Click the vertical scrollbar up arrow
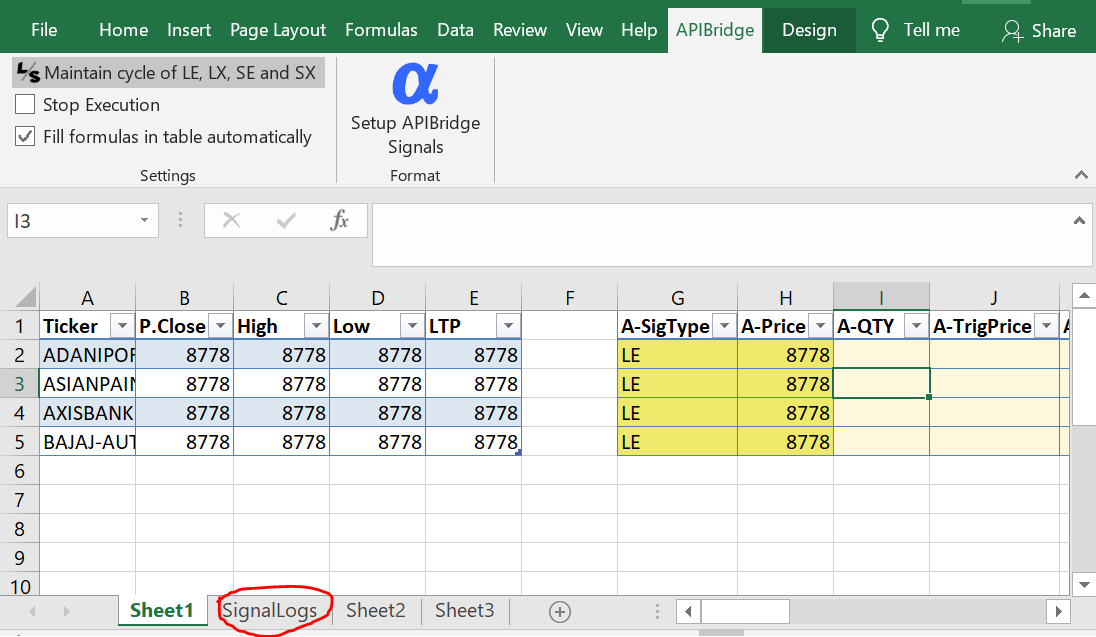Screen dimensions: 1096x637 [1083, 296]
